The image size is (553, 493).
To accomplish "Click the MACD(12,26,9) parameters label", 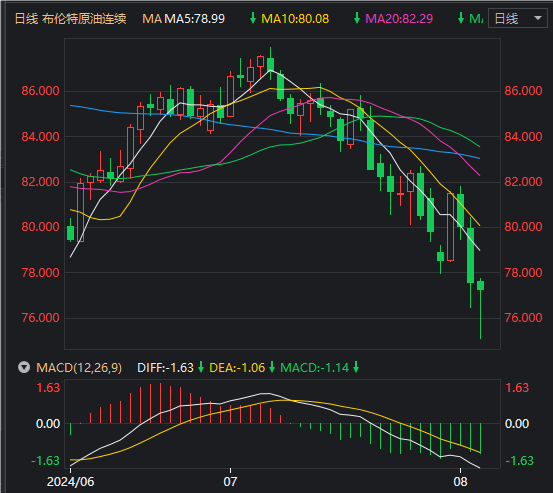I will click(79, 368).
